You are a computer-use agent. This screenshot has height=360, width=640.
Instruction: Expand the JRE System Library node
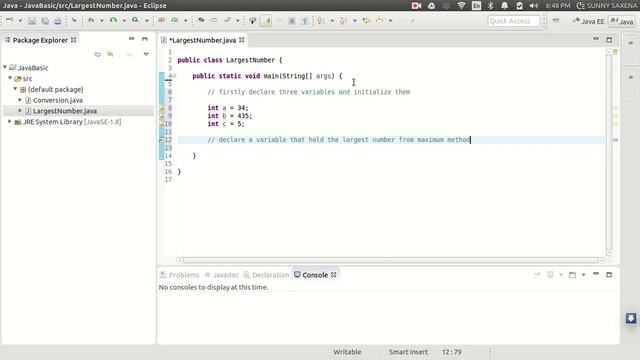pyautogui.click(x=10, y=121)
